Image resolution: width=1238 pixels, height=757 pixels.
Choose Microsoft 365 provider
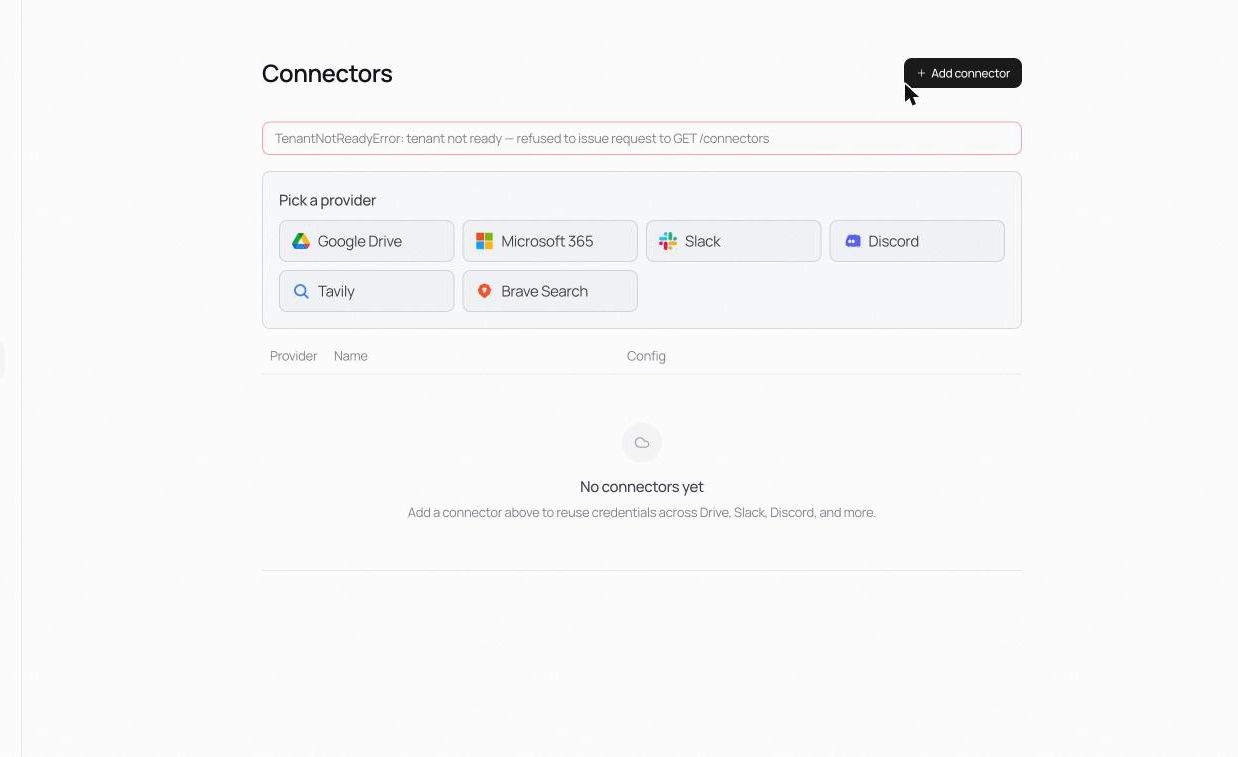pyautogui.click(x=550, y=241)
